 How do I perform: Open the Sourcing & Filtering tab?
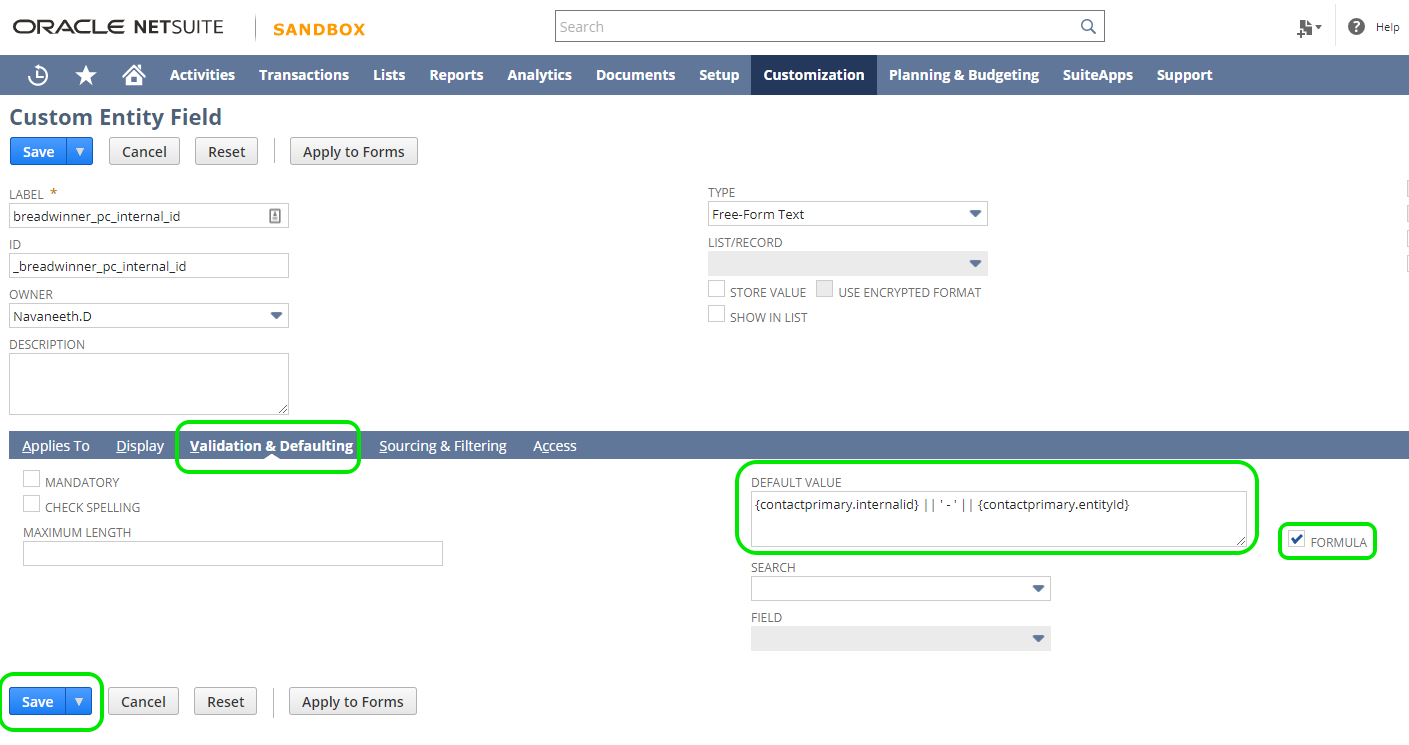click(443, 446)
